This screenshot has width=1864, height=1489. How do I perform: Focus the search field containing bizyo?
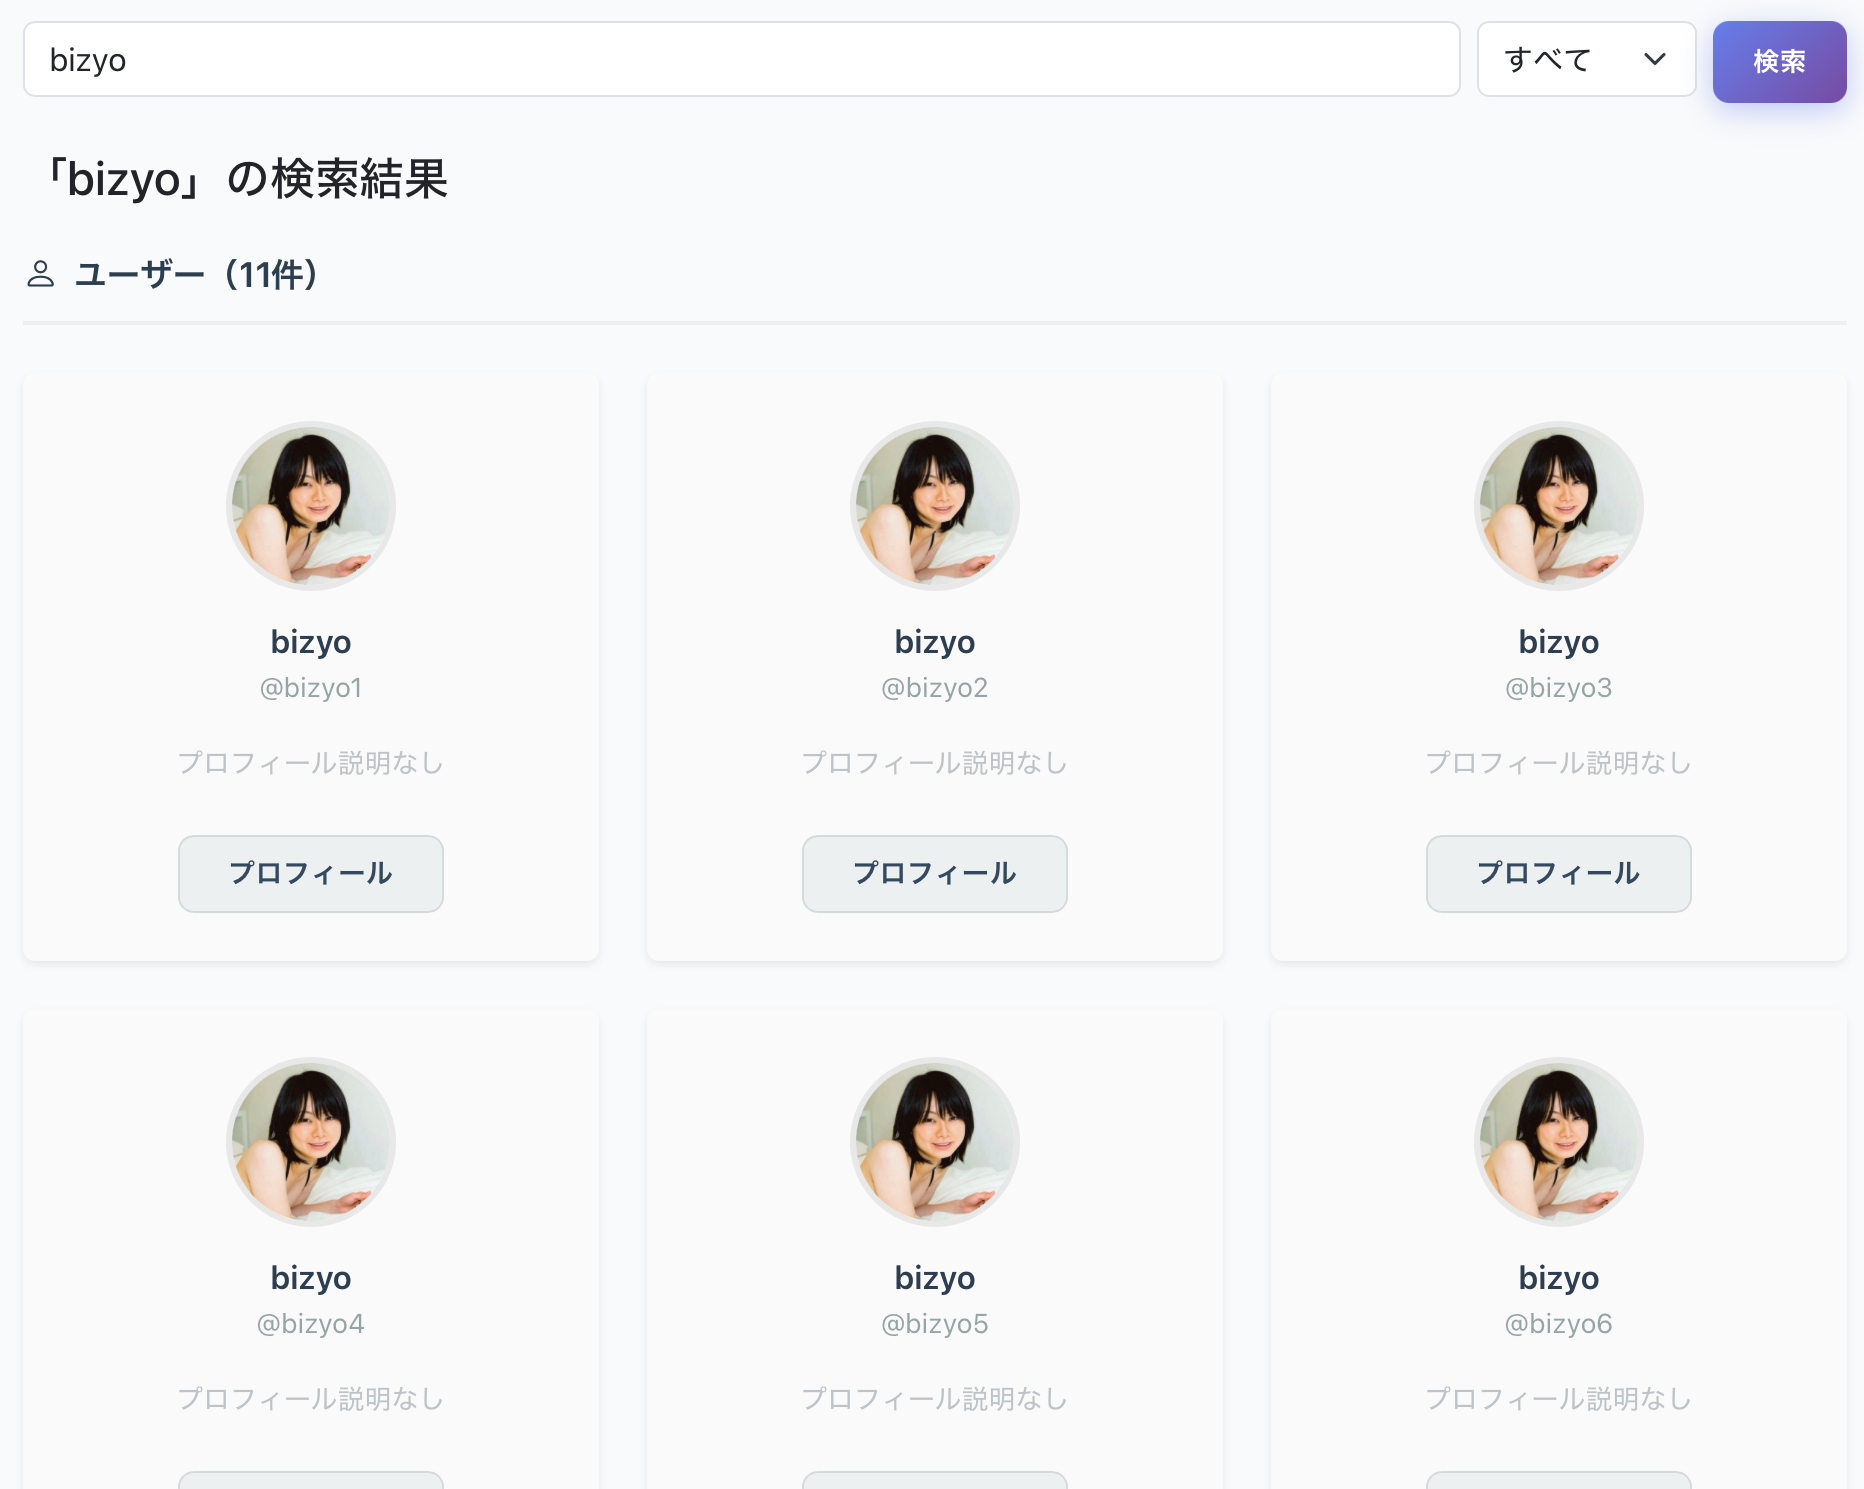tap(741, 60)
